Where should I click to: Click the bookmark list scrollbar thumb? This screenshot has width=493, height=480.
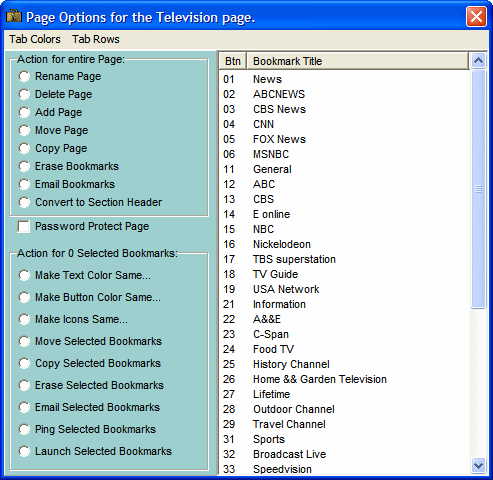coord(478,189)
